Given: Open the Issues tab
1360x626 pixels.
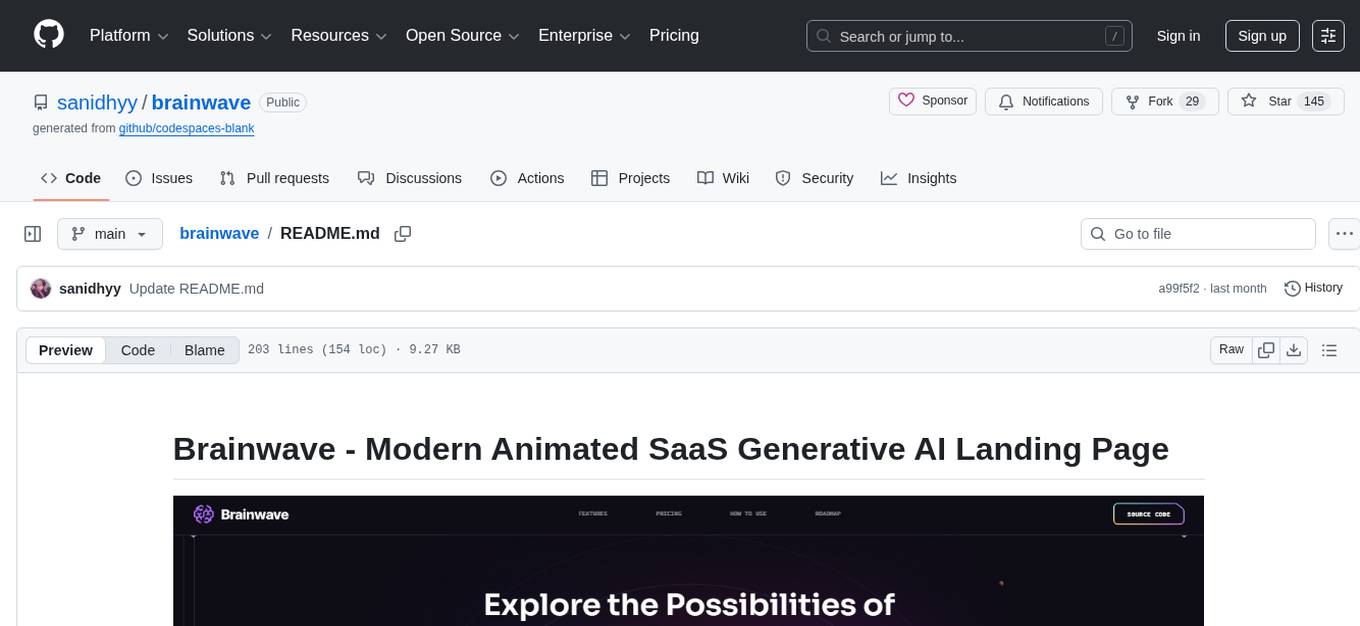Looking at the screenshot, I should [x=159, y=178].
